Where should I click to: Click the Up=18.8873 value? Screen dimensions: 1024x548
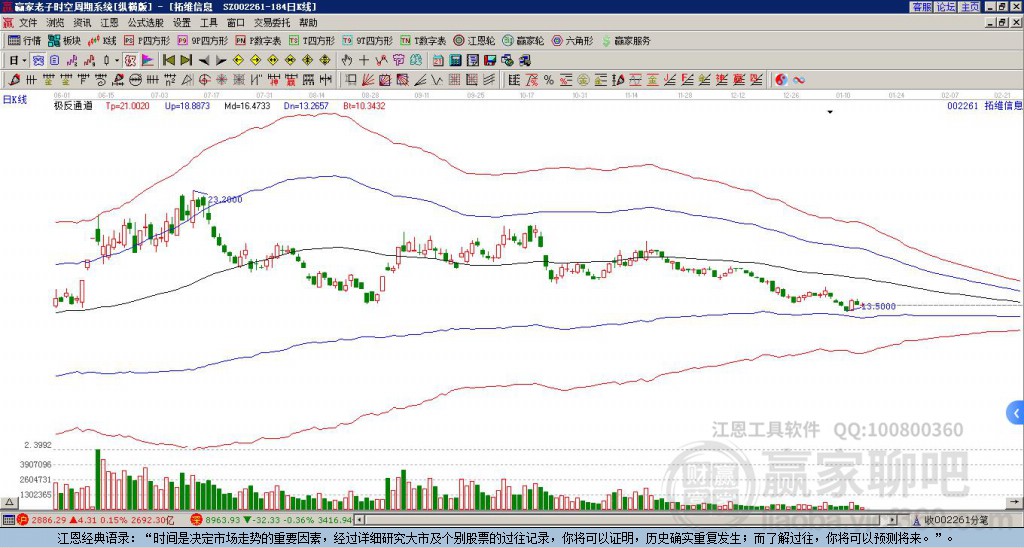(x=187, y=106)
